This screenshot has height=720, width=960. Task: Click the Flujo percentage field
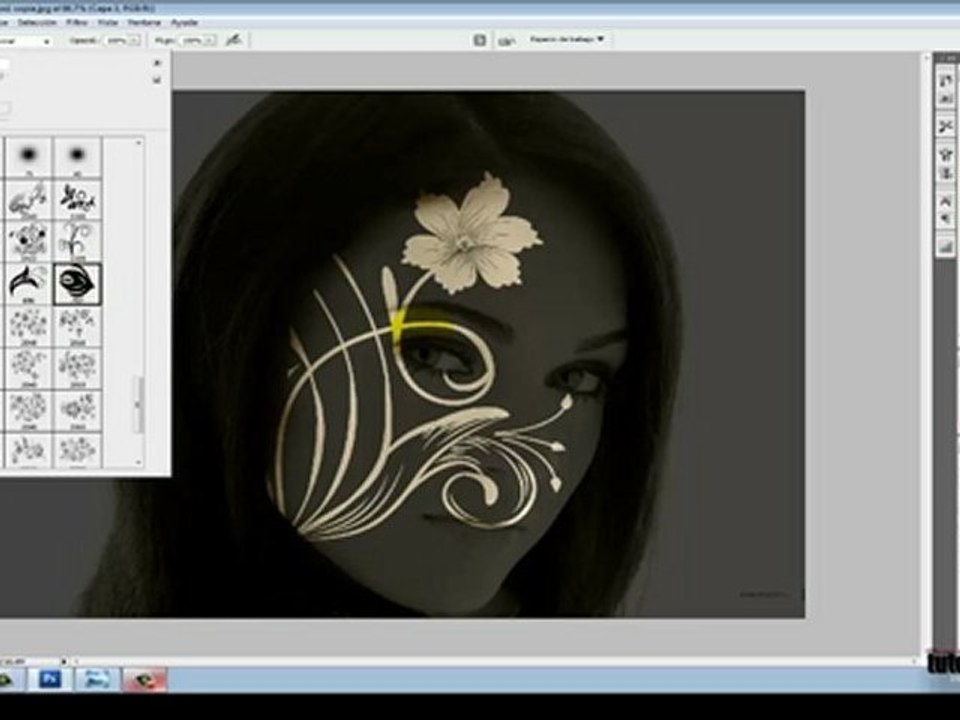point(192,40)
